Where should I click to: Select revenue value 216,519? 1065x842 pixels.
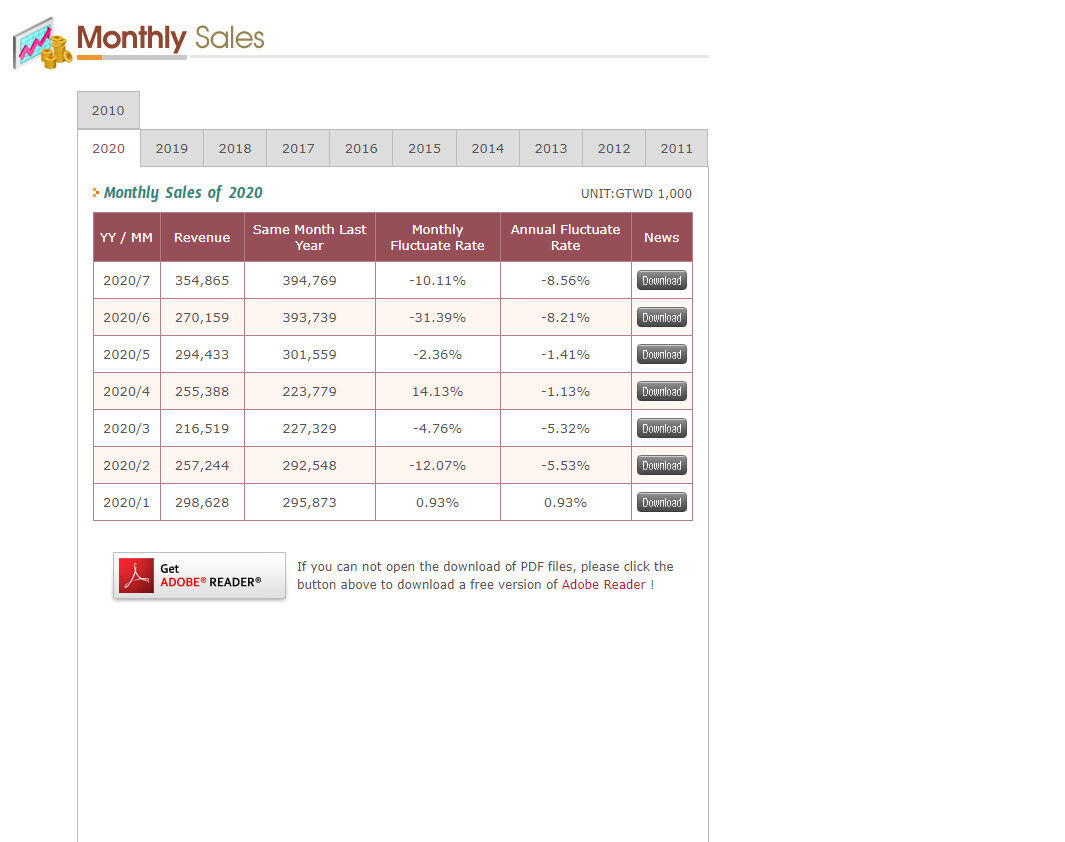(202, 428)
